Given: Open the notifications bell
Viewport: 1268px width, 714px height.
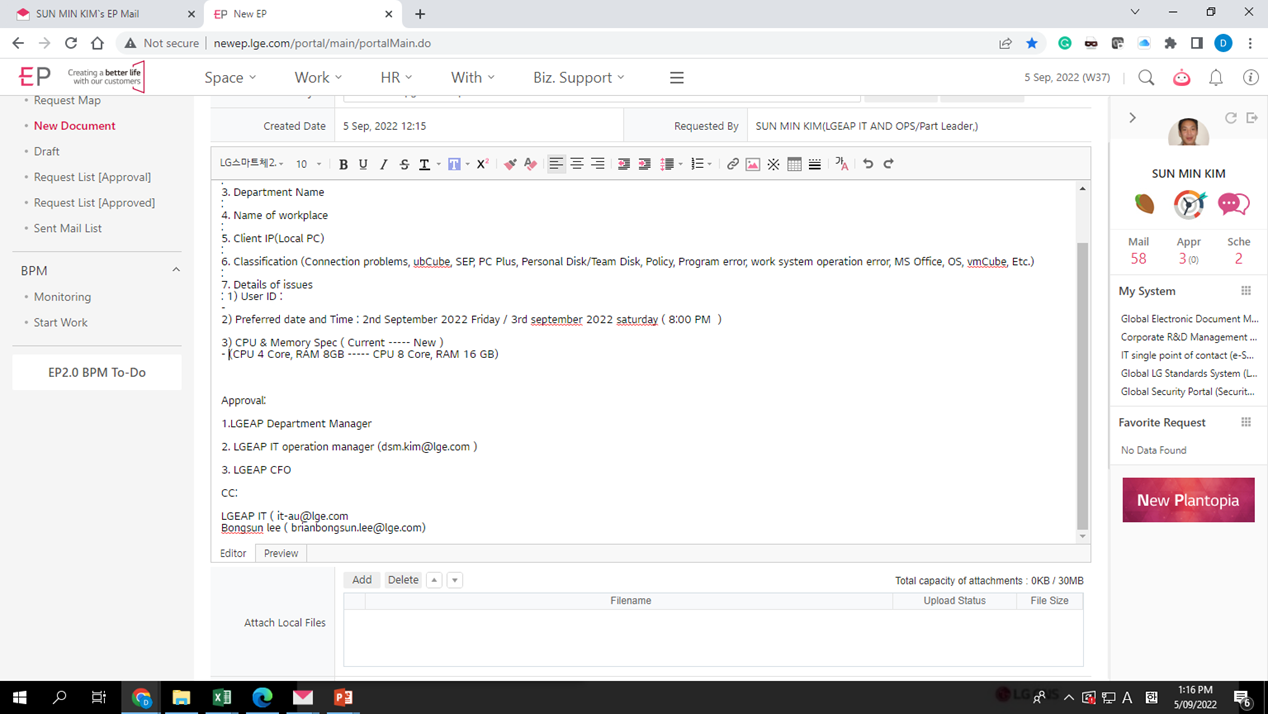Looking at the screenshot, I should (x=1216, y=77).
